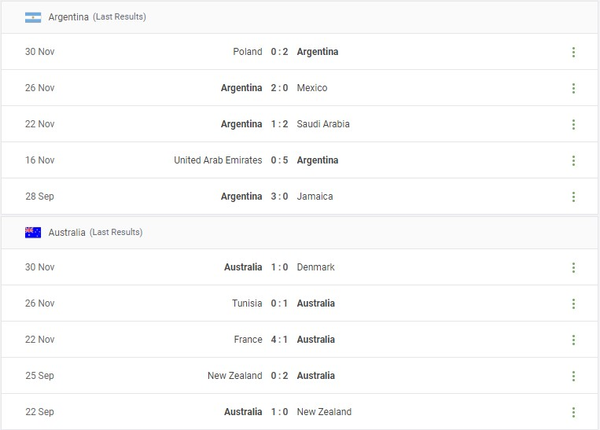600x430 pixels.
Task: Click the Denmark team name
Action: coord(316,267)
